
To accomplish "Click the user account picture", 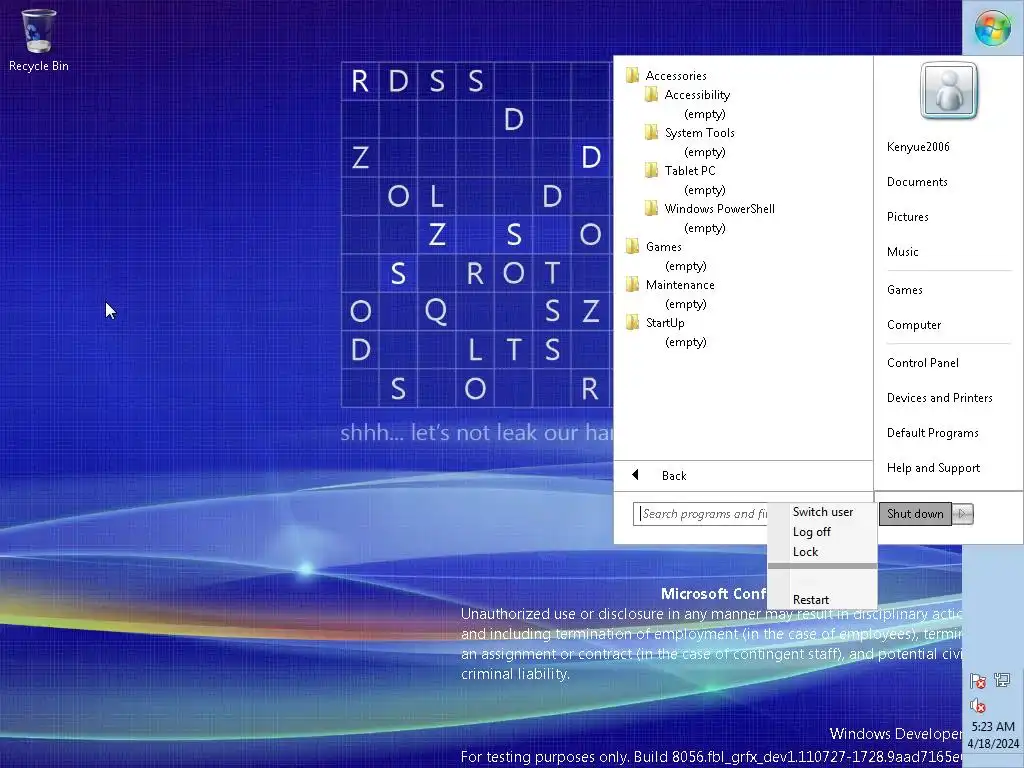I will pyautogui.click(x=949, y=91).
